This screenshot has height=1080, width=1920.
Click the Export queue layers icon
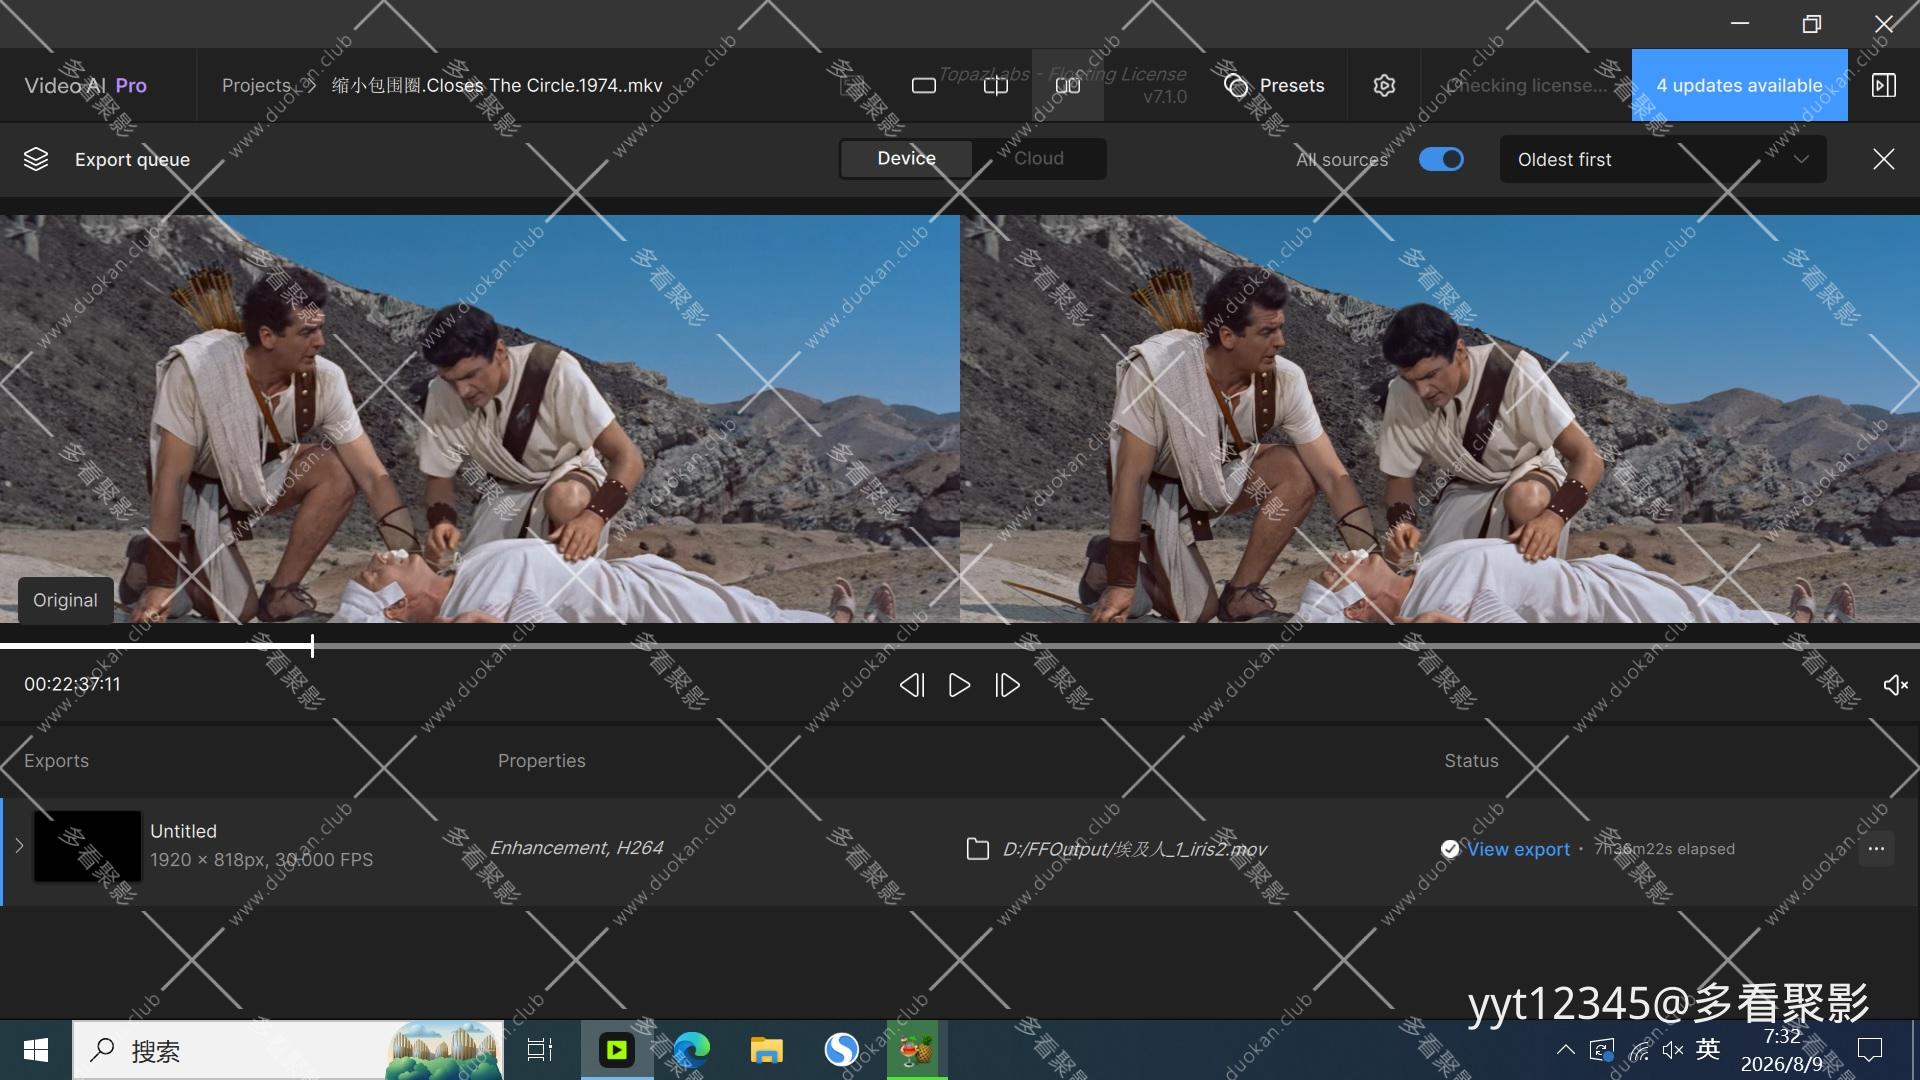click(36, 159)
